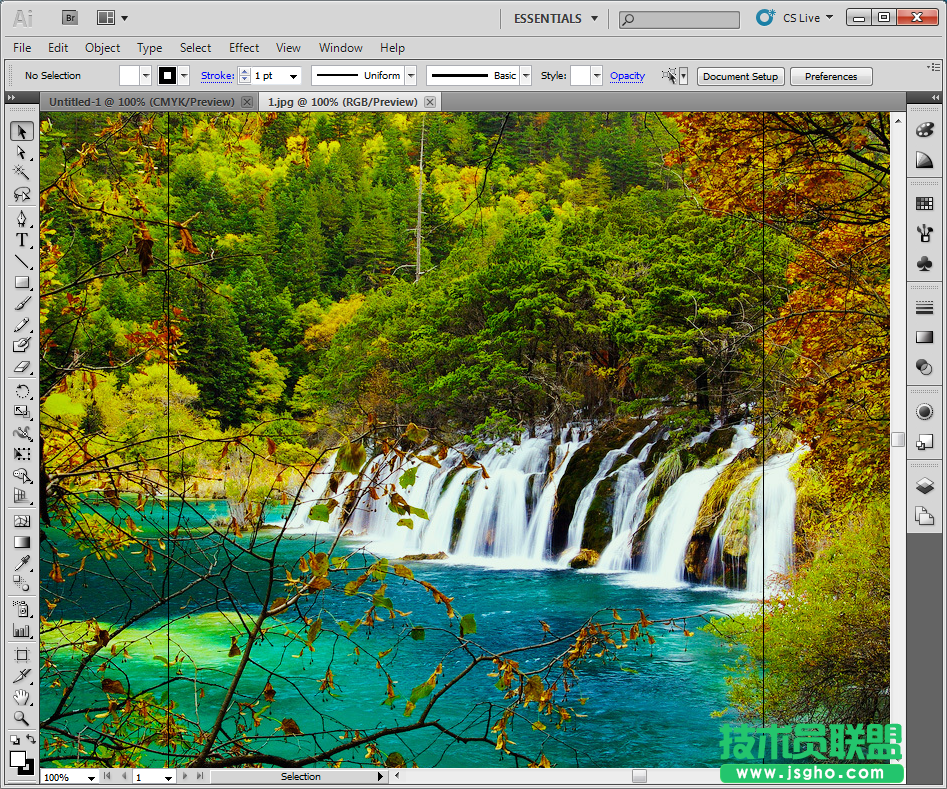The width and height of the screenshot is (947, 789).
Task: Select the Eyedropper tool
Action: click(22, 563)
